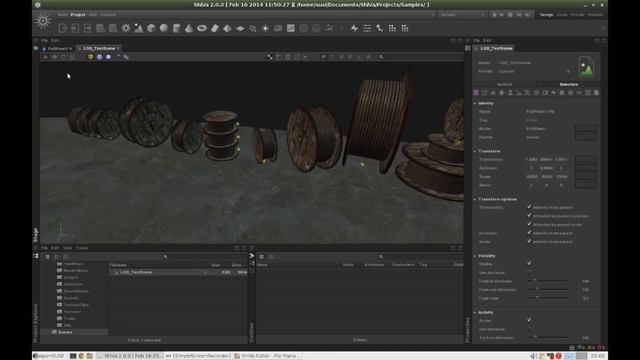The image size is (640, 360).
Task: Create a cylinder primitive from toolbar
Action: (x=177, y=28)
